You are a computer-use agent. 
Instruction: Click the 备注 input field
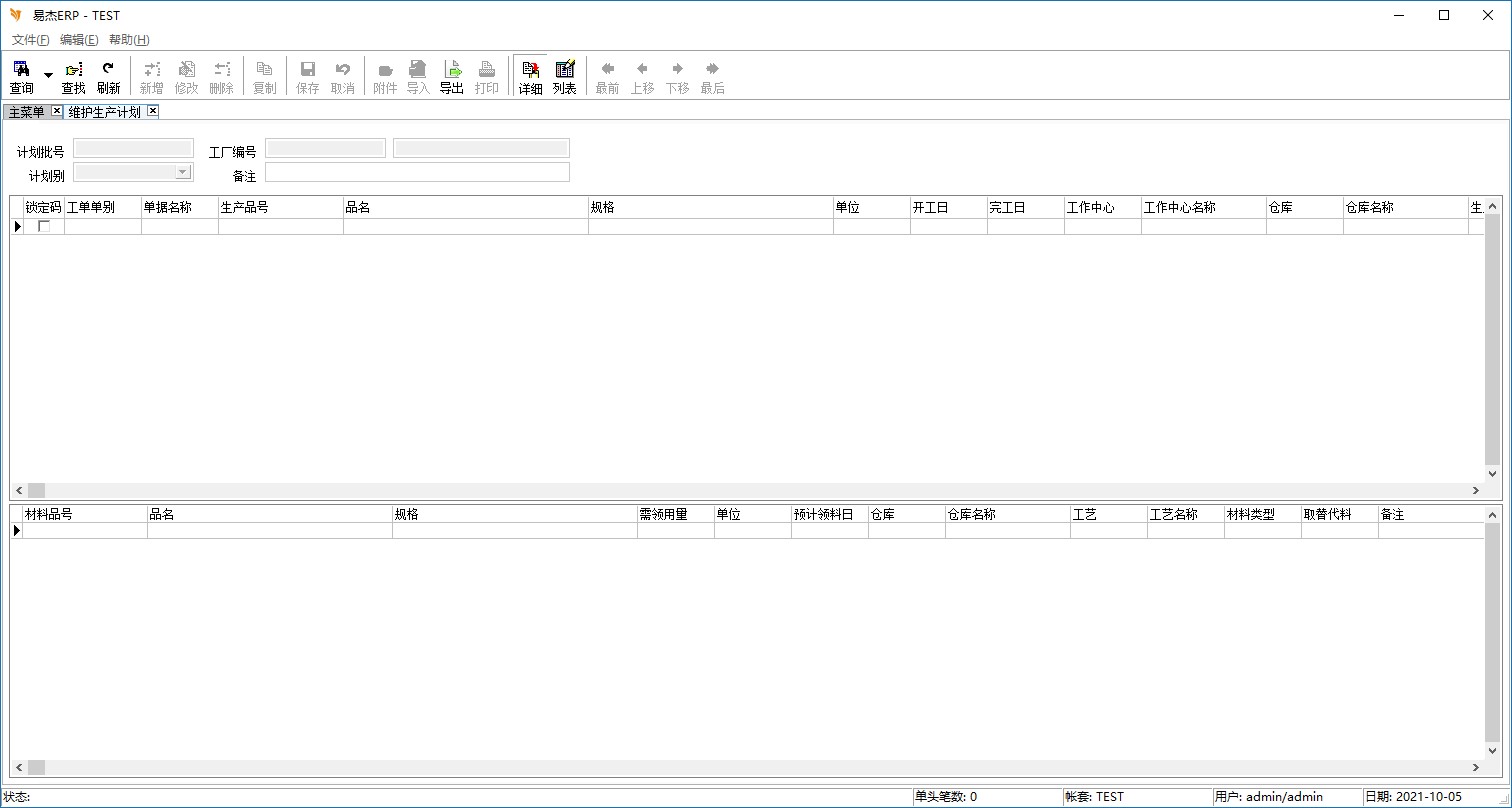pyautogui.click(x=417, y=172)
